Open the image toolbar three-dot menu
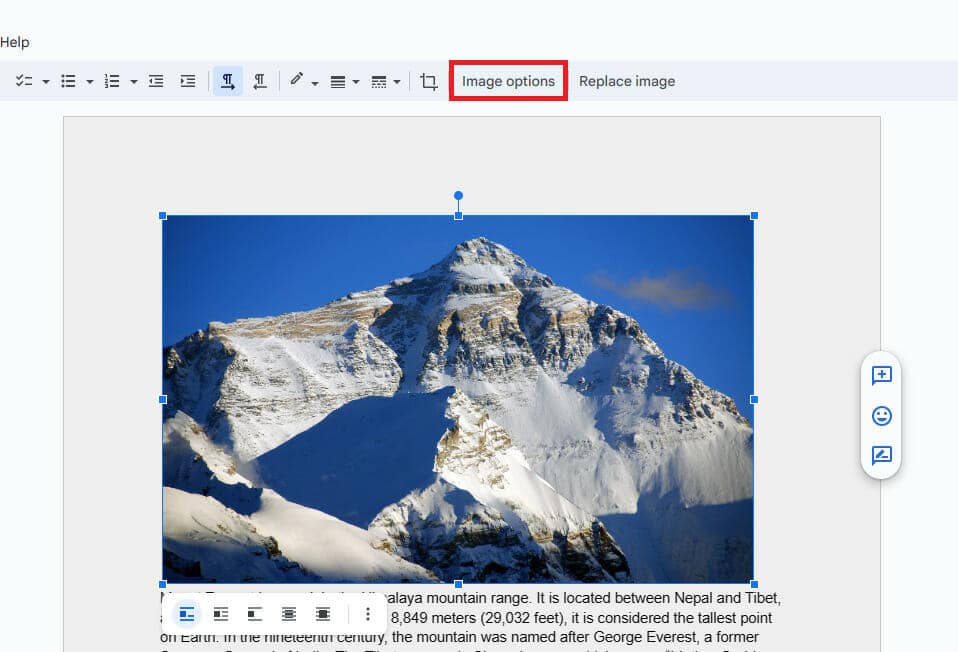 tap(368, 613)
